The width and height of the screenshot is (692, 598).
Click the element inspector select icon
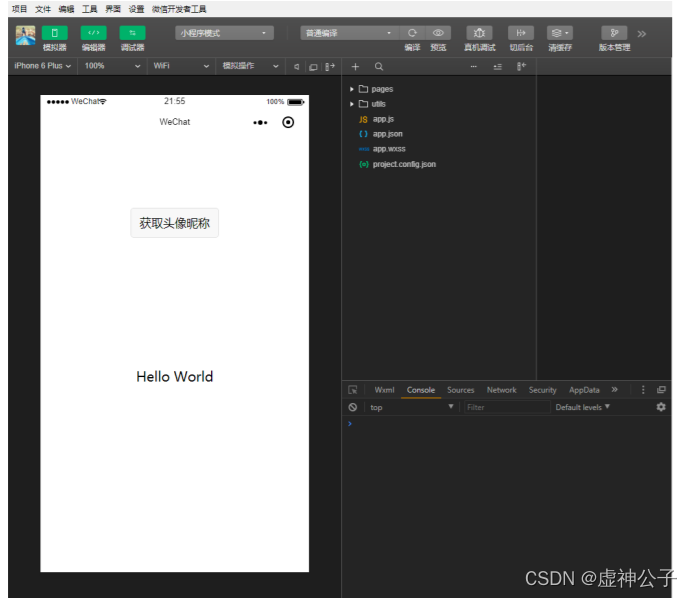click(x=353, y=390)
